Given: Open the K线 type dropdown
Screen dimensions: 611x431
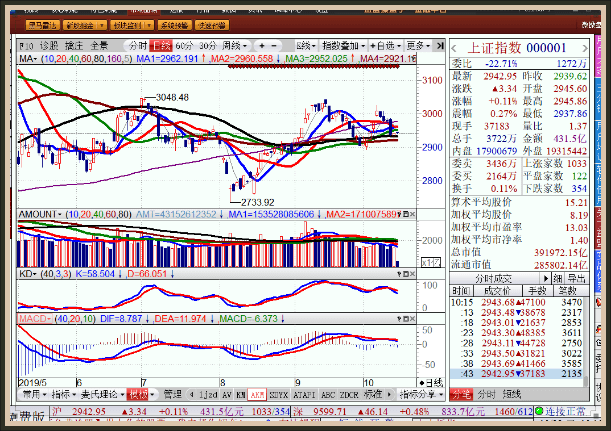Looking at the screenshot, I should coord(305,46).
